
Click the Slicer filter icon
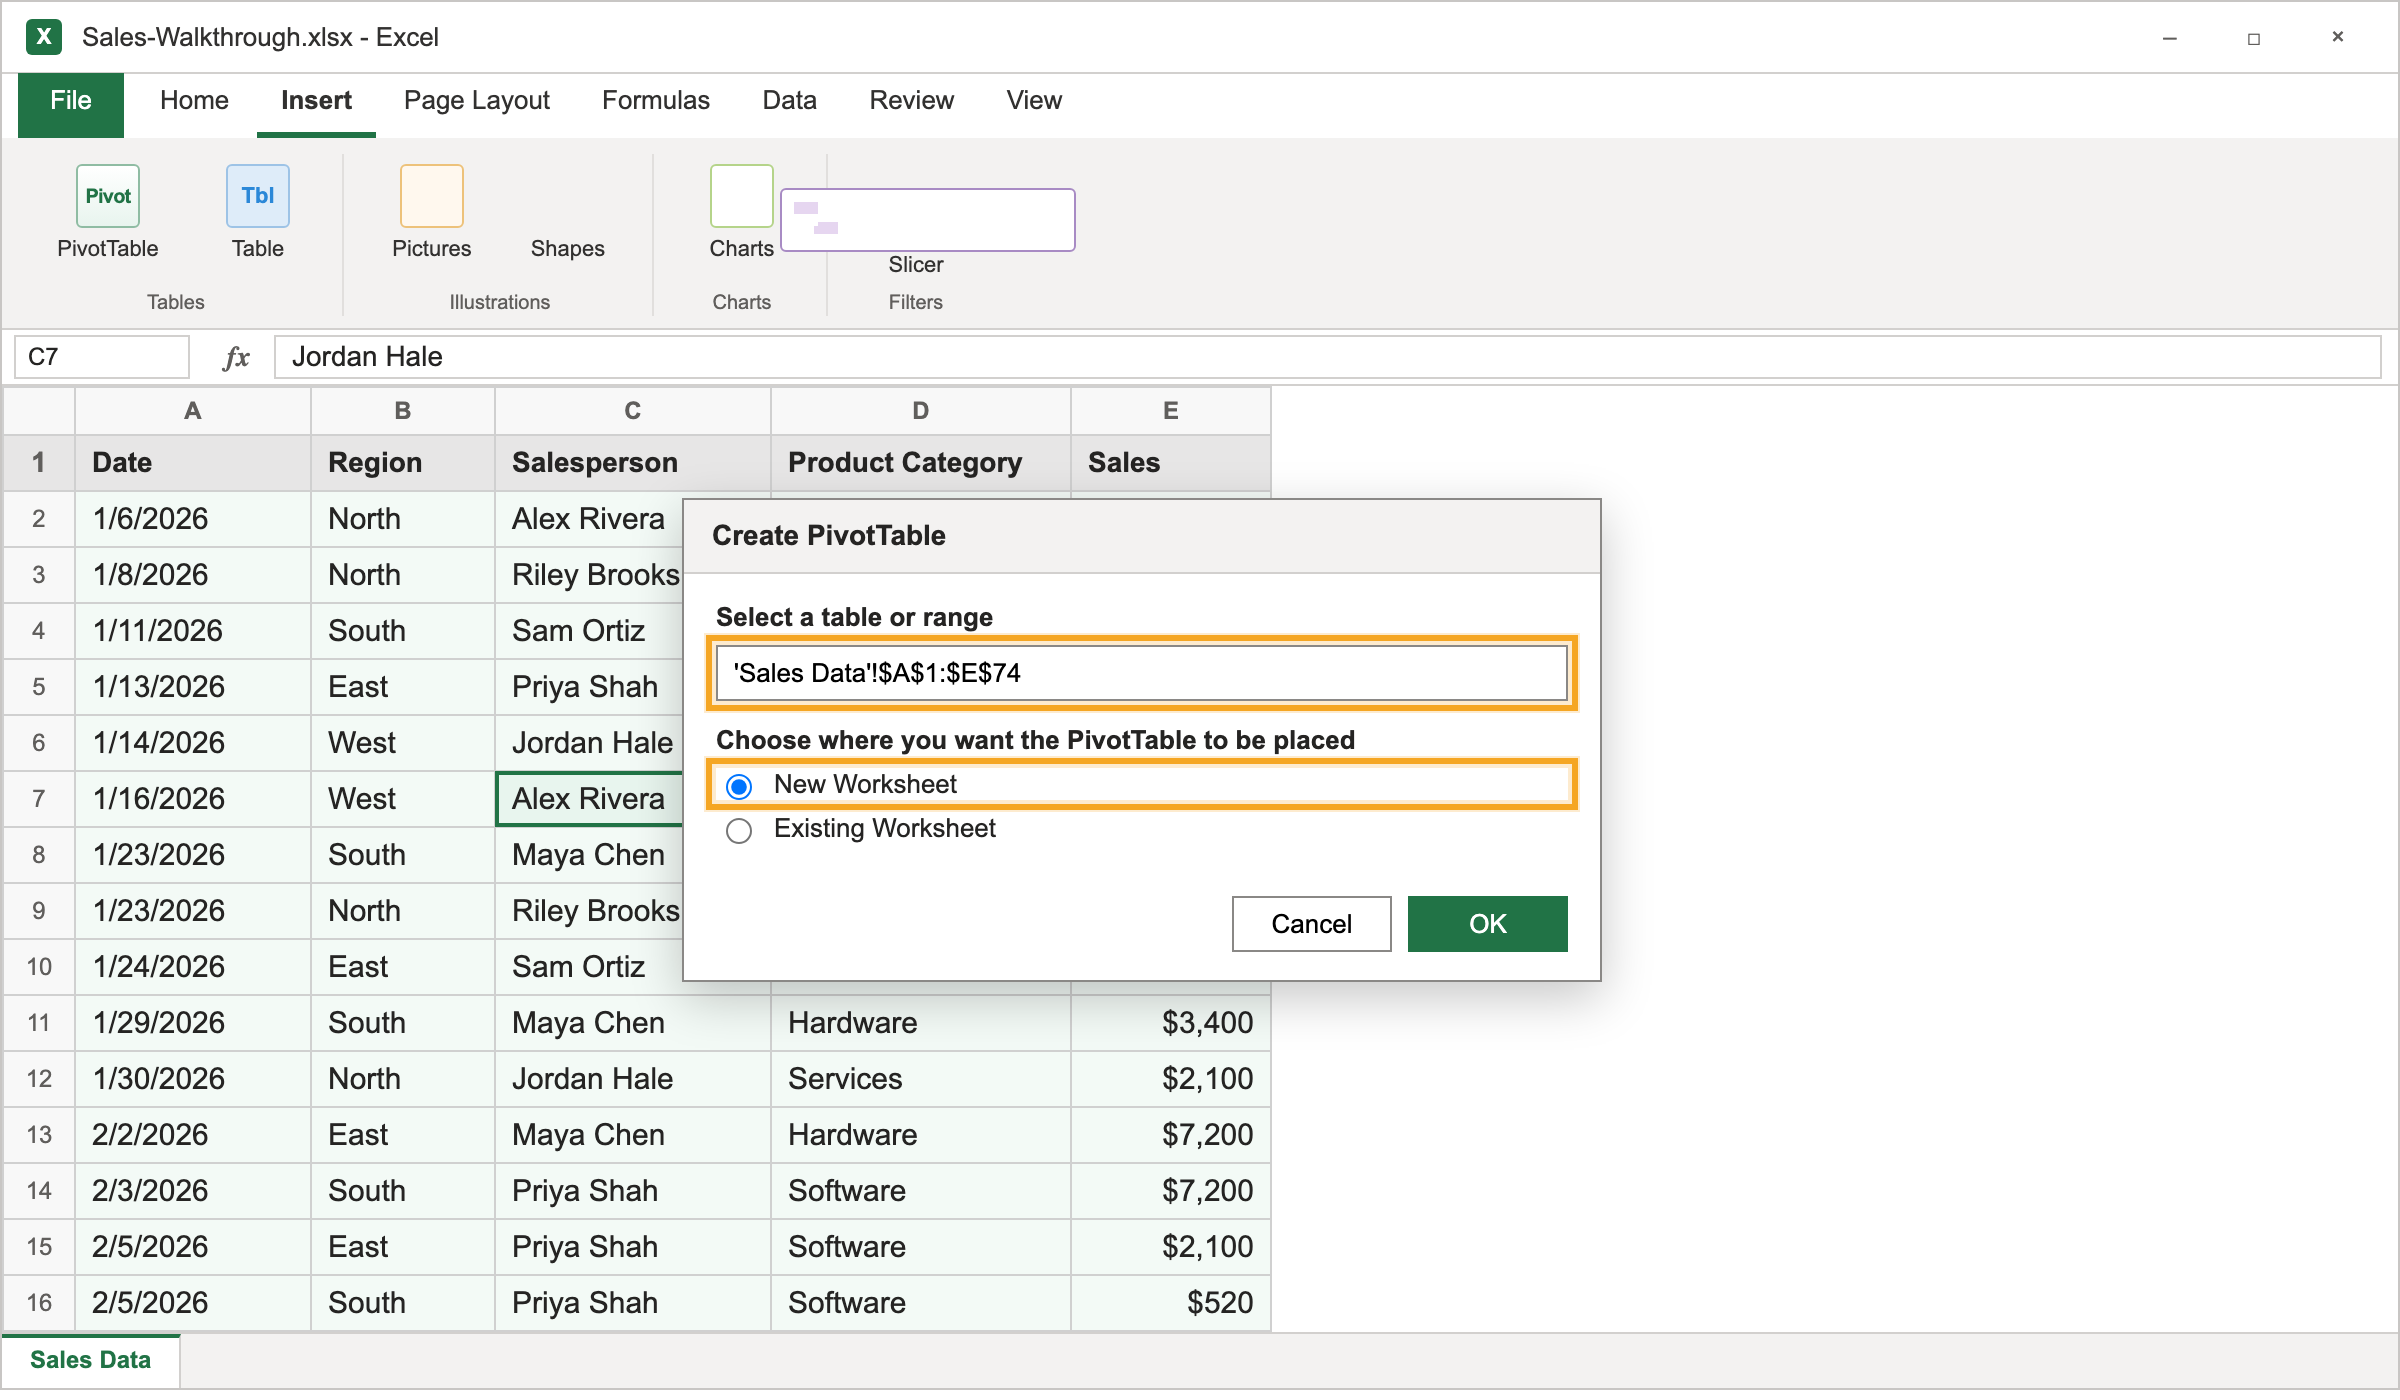click(x=928, y=220)
